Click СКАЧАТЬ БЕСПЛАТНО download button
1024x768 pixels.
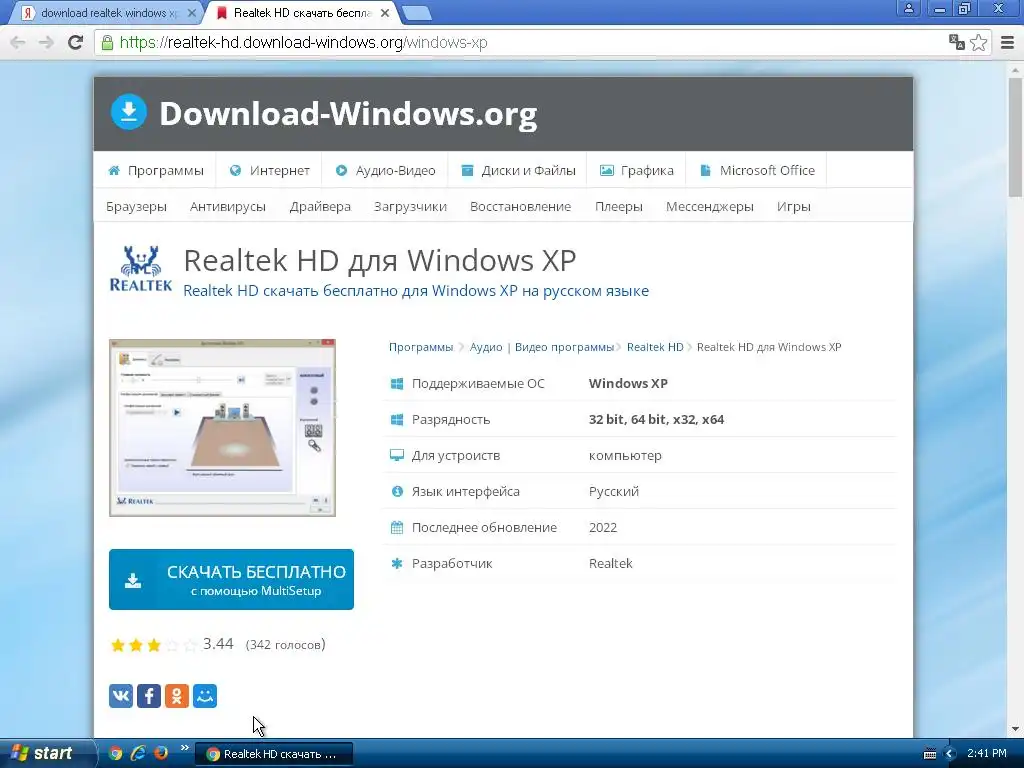point(231,579)
